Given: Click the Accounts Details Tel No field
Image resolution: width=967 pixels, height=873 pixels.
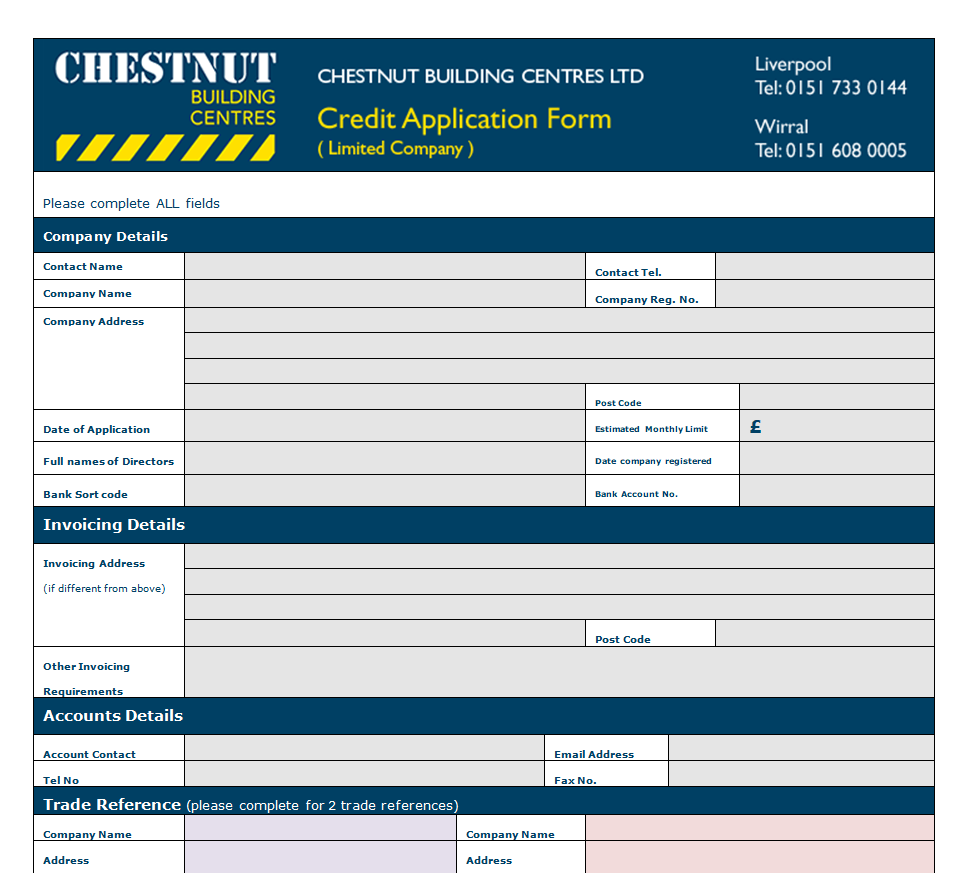Looking at the screenshot, I should tap(364, 774).
